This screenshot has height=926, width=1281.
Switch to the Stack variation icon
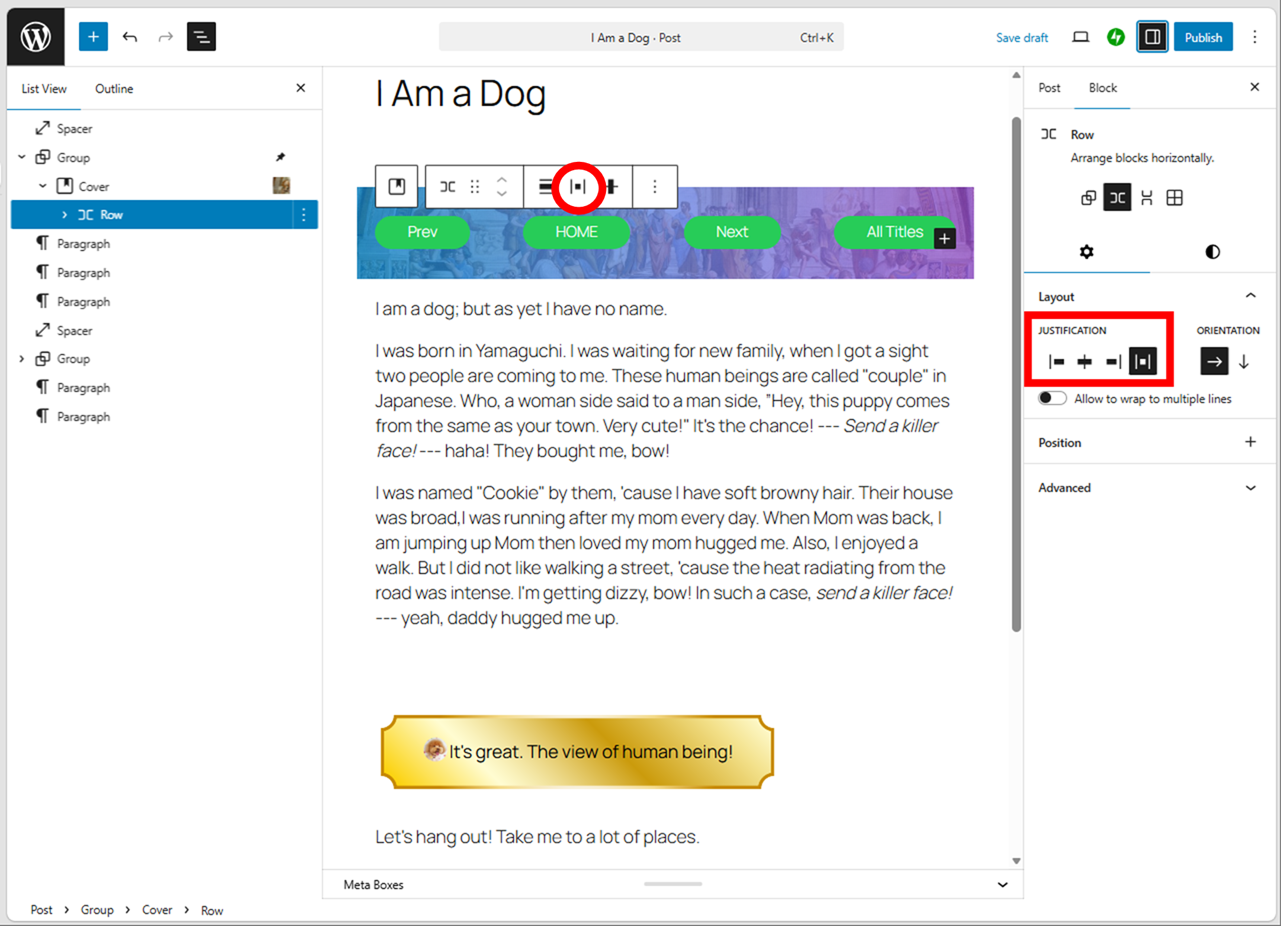point(1146,198)
